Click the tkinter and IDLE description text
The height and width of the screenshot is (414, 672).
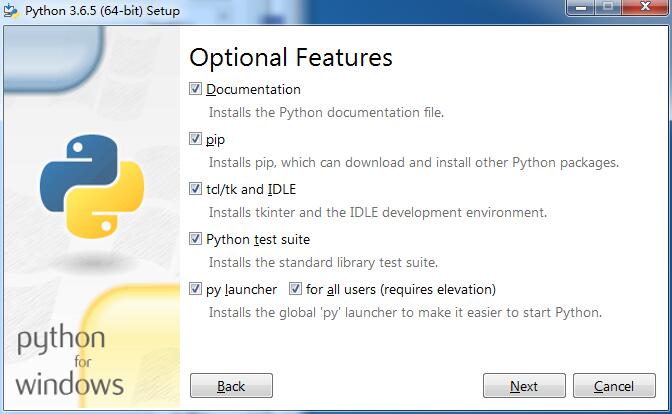[x=378, y=212]
